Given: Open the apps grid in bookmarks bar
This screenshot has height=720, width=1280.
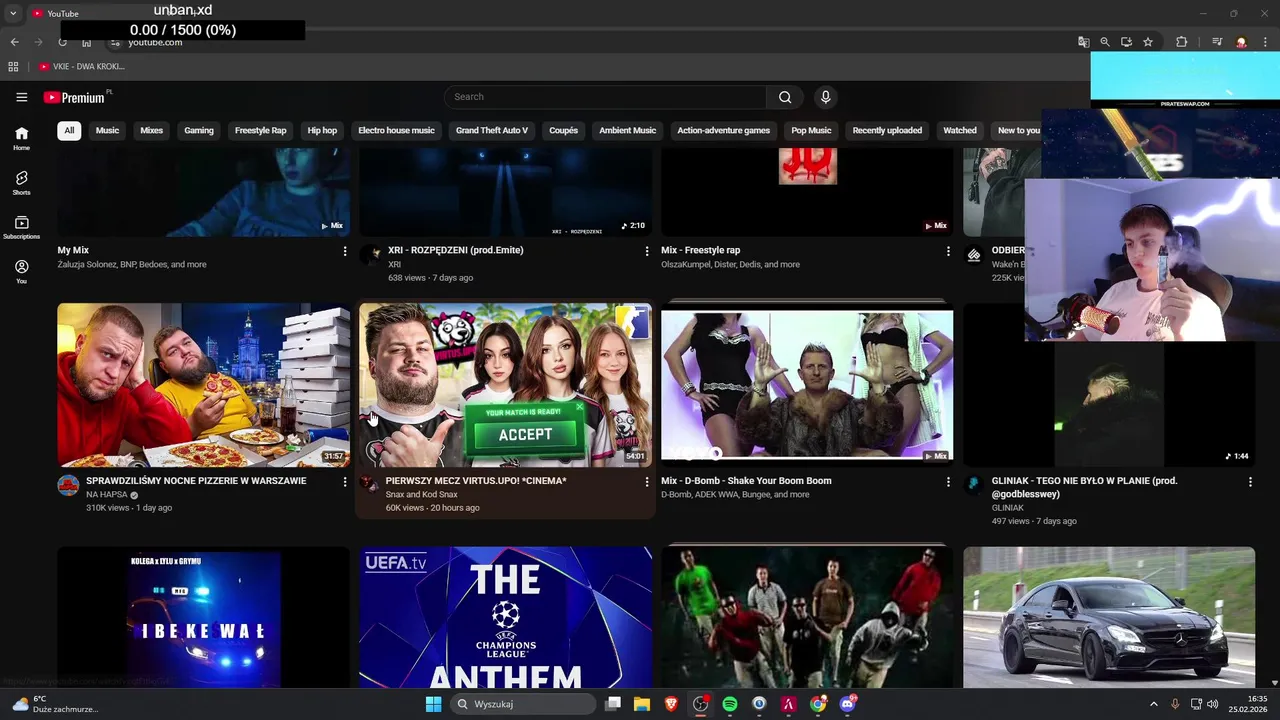Looking at the screenshot, I should [13, 66].
